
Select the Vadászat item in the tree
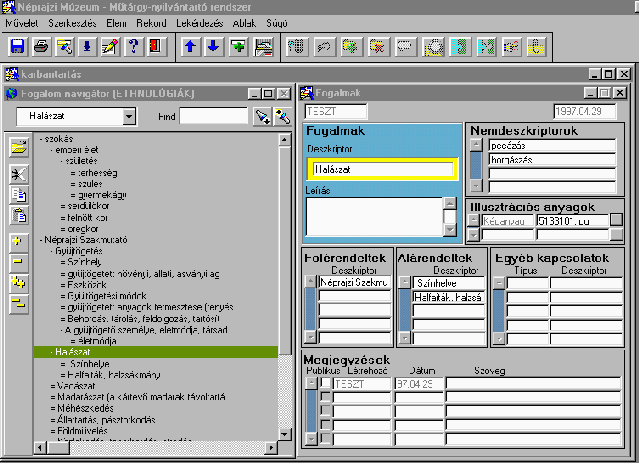tap(75, 384)
